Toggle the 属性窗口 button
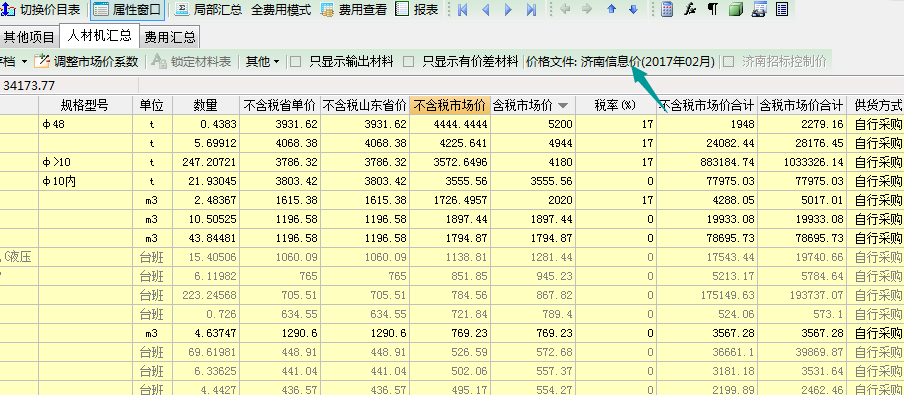This screenshot has height=395, width=904. pos(127,10)
